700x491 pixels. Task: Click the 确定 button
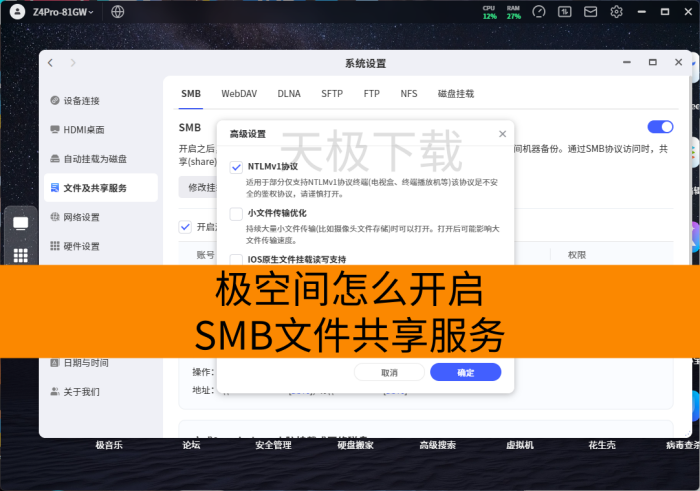(x=466, y=372)
